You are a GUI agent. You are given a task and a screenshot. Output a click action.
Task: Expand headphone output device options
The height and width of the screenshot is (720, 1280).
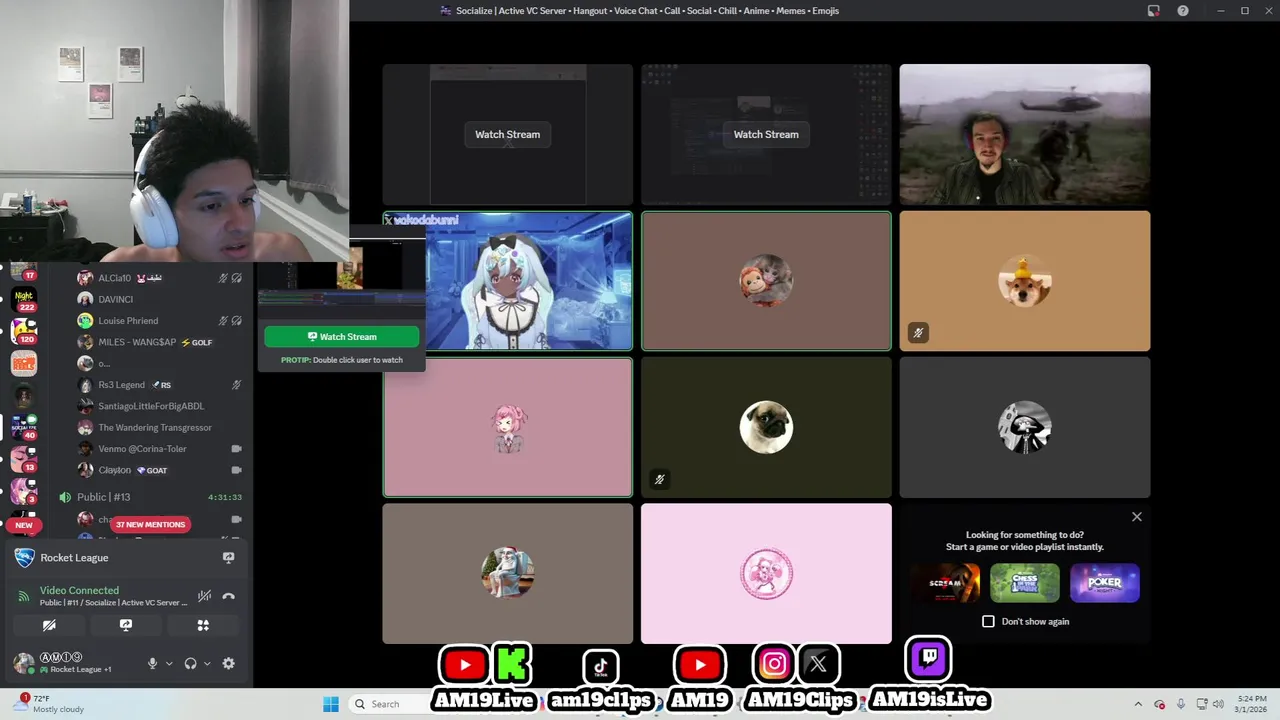point(207,663)
